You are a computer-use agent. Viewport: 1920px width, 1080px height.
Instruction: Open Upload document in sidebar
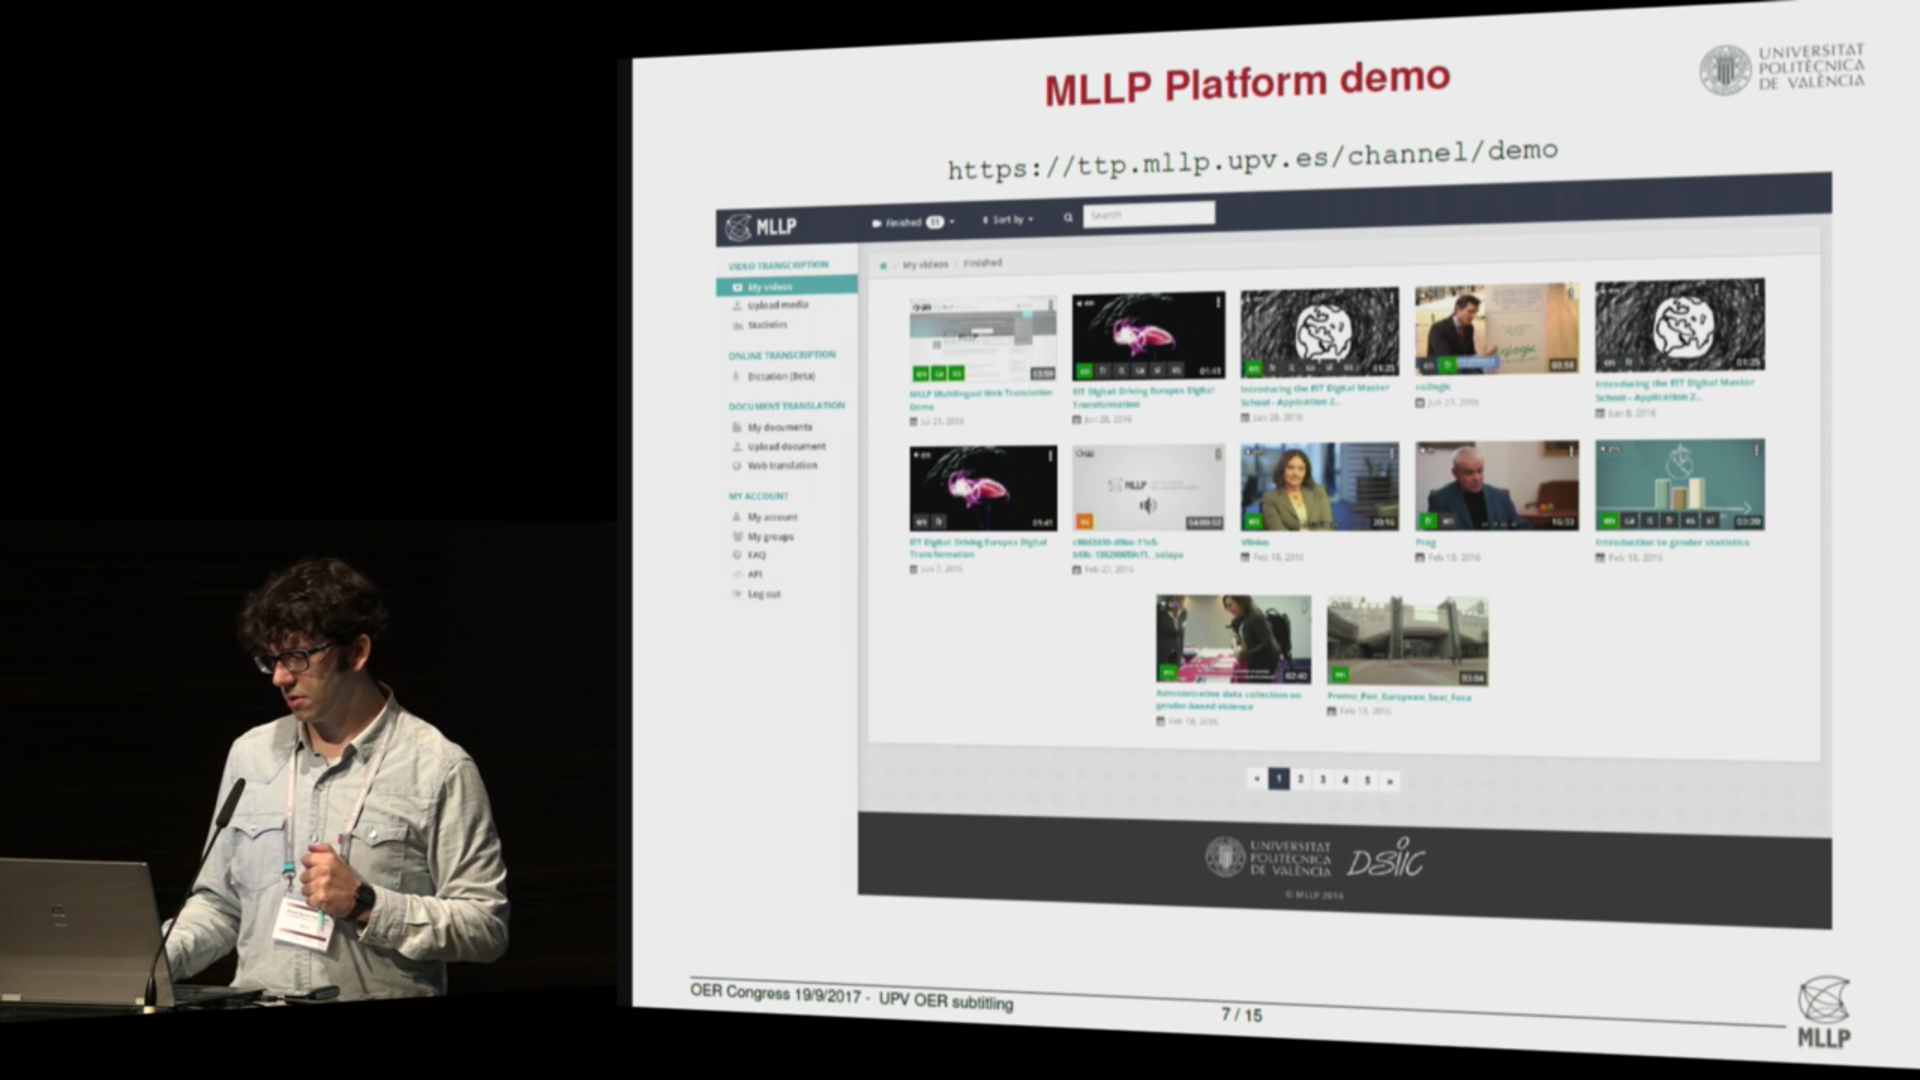[x=787, y=446]
